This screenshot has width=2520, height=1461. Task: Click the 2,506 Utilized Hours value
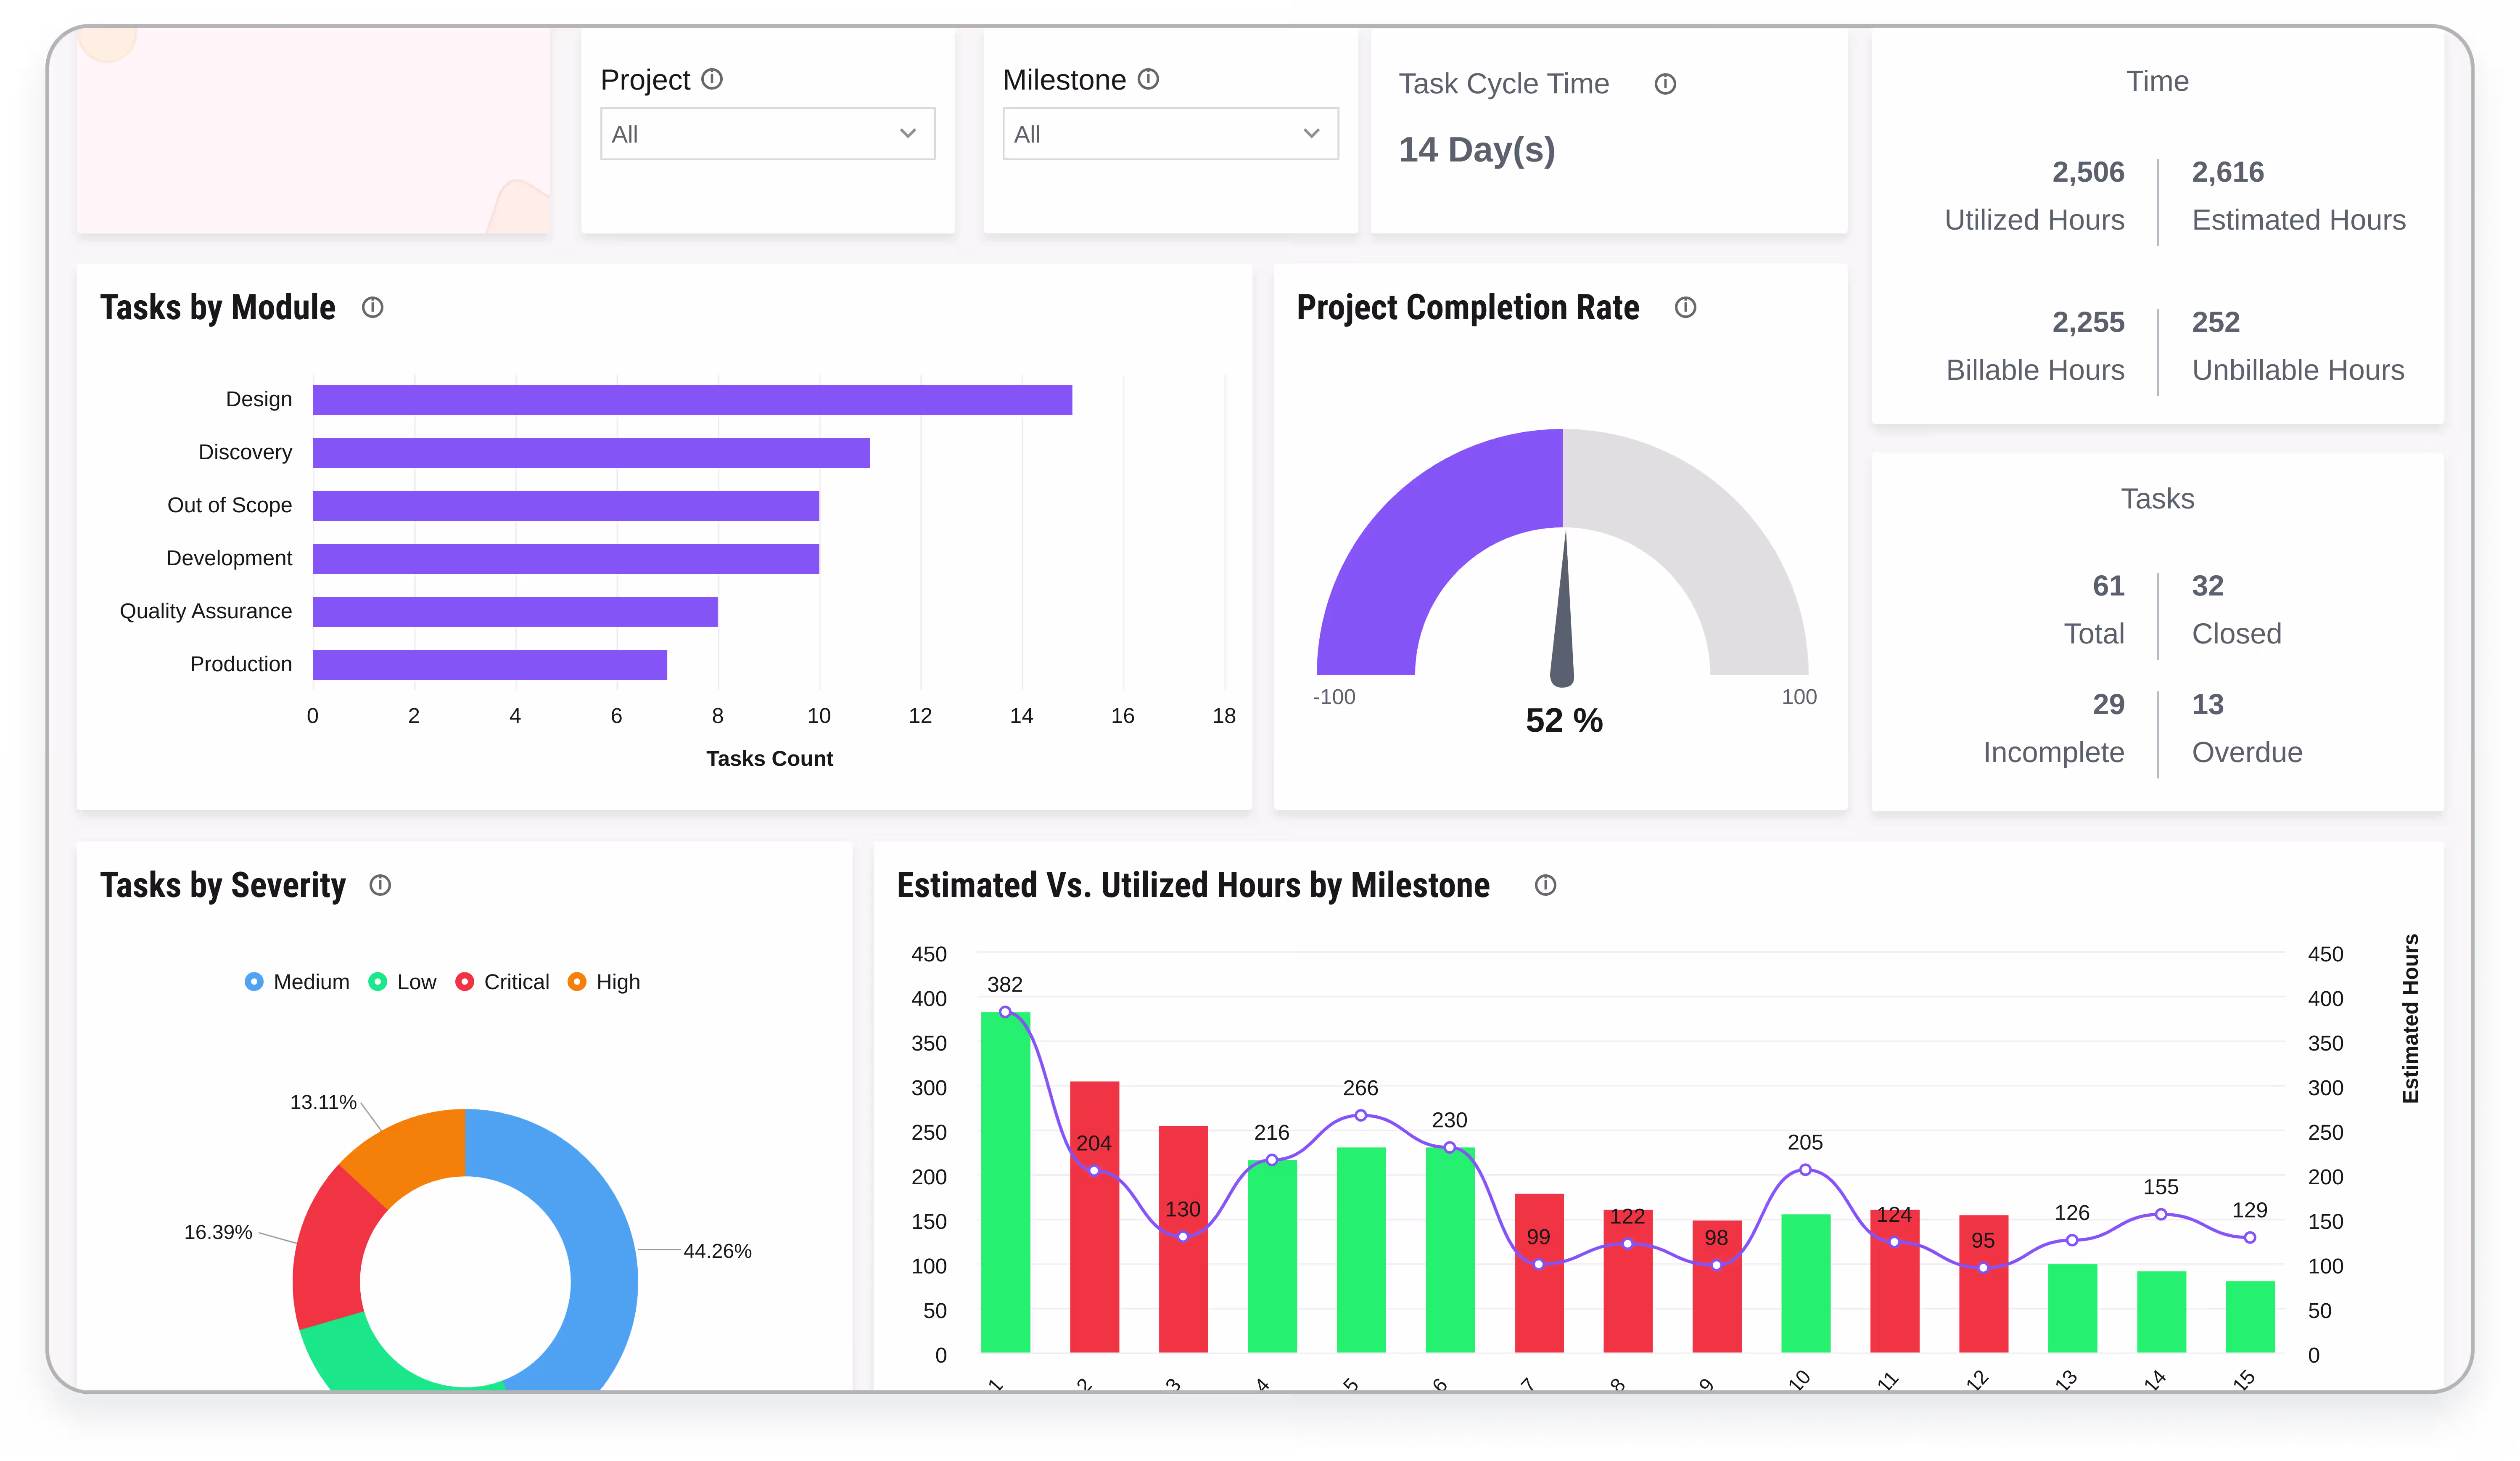click(2088, 172)
